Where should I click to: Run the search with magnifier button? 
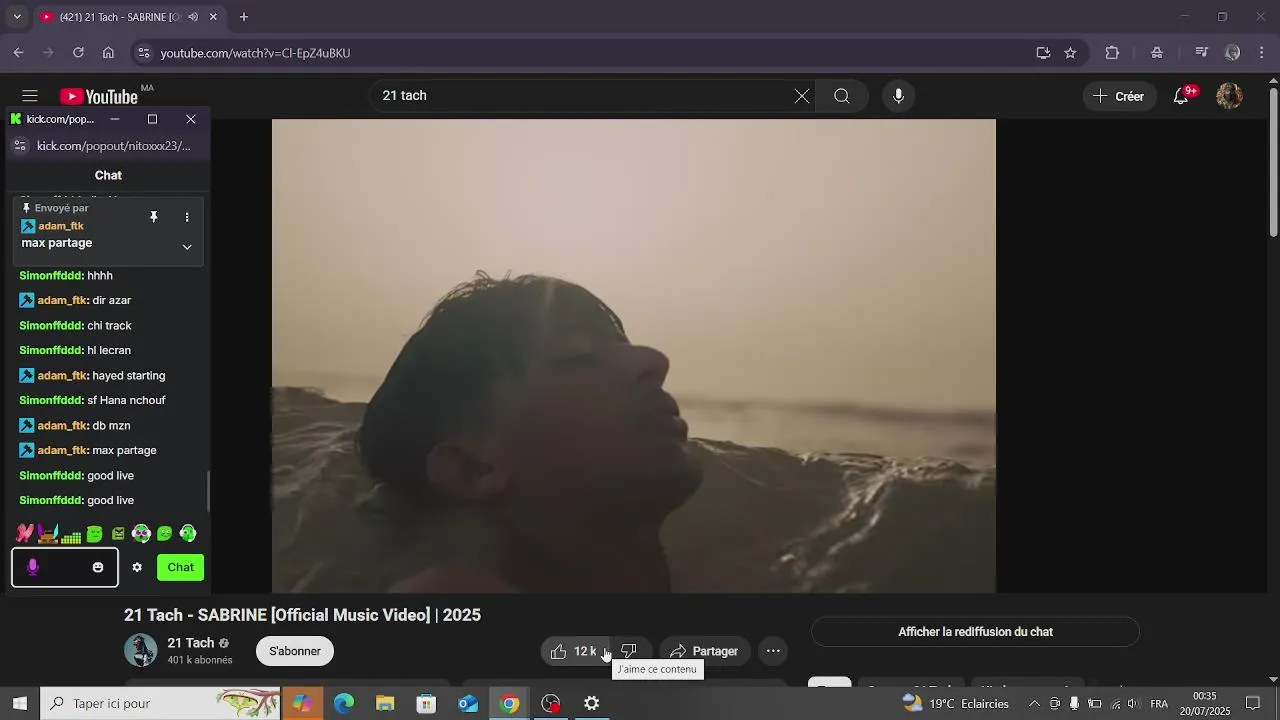[842, 96]
